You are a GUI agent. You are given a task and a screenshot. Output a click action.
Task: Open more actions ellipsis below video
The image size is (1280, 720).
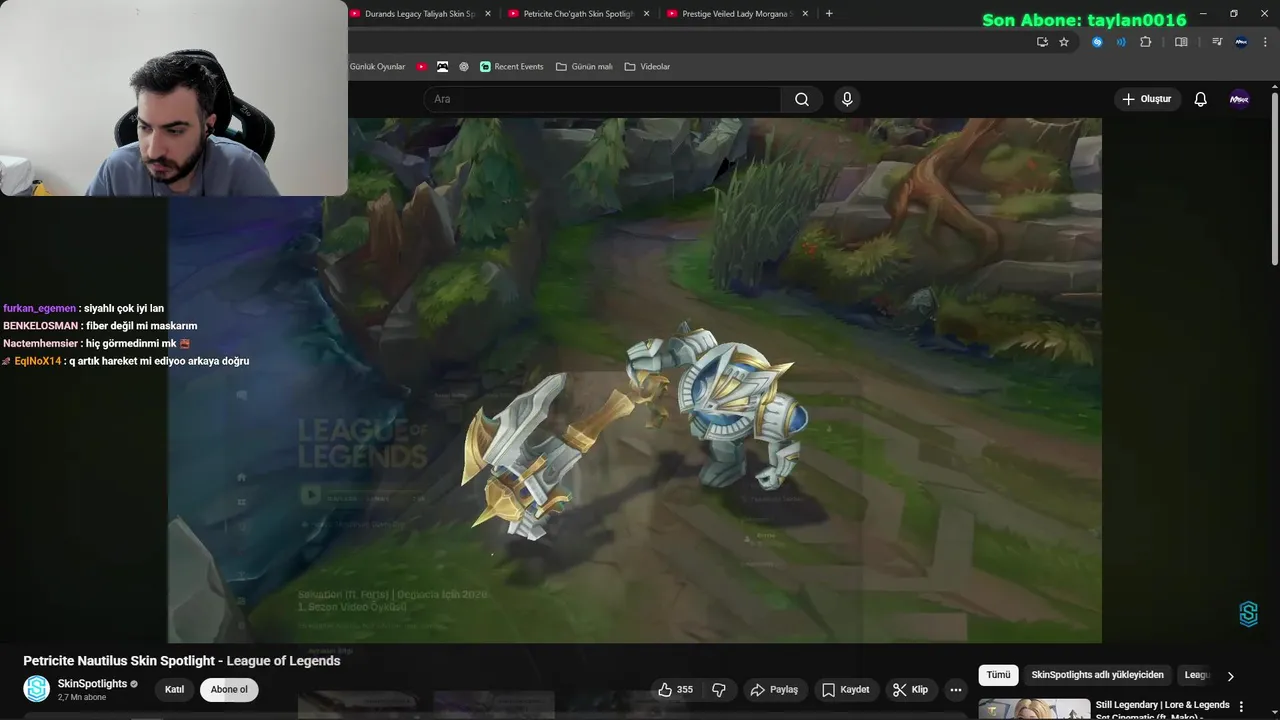(x=956, y=689)
